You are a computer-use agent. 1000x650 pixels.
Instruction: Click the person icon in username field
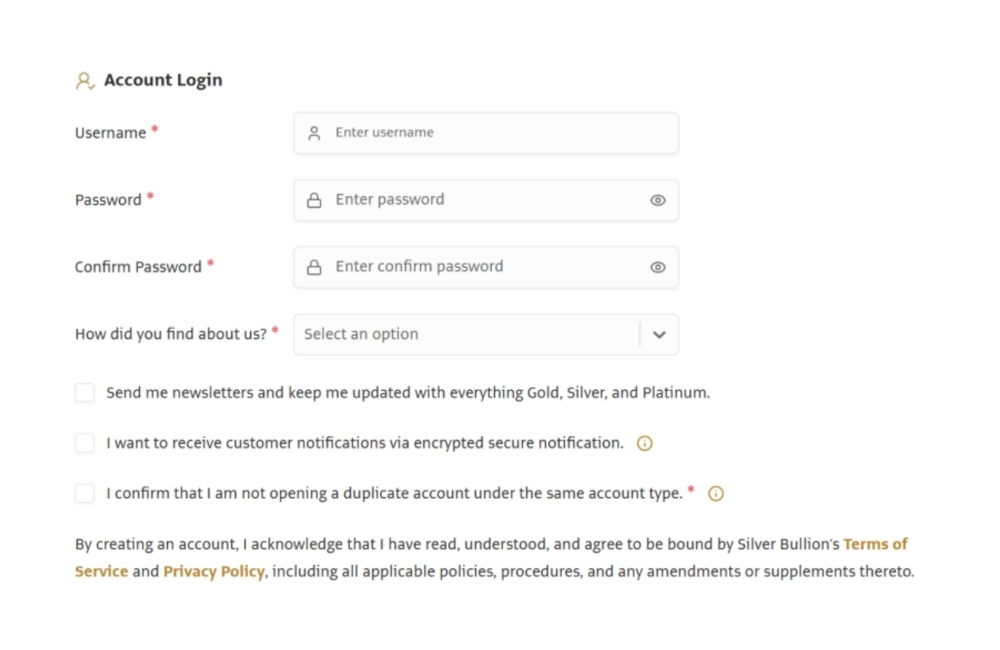[x=314, y=133]
